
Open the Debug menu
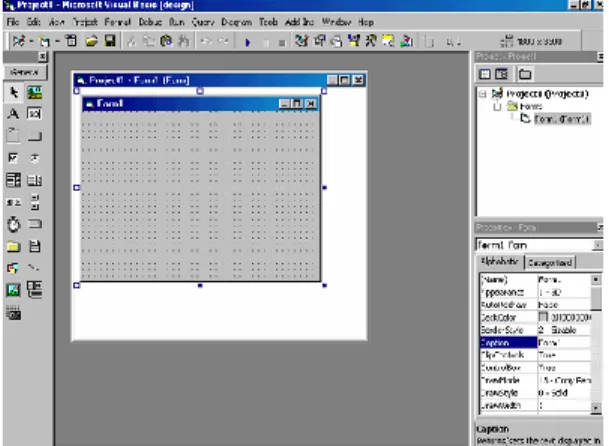click(x=150, y=22)
